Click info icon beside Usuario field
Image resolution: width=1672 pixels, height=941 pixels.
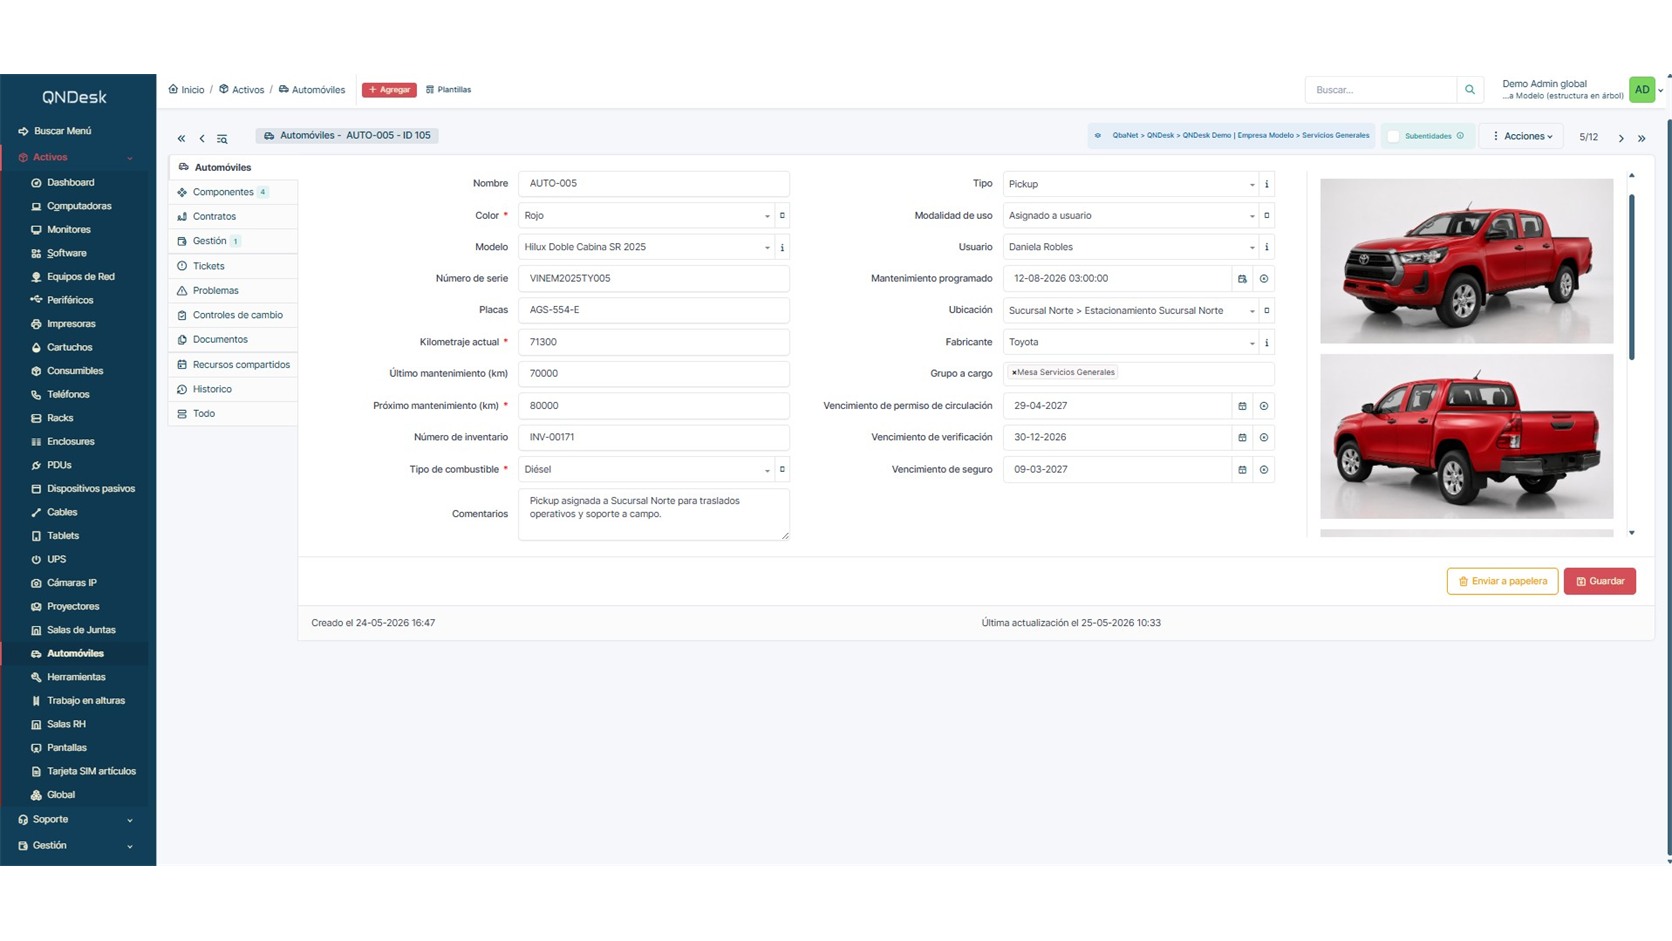pos(1266,247)
